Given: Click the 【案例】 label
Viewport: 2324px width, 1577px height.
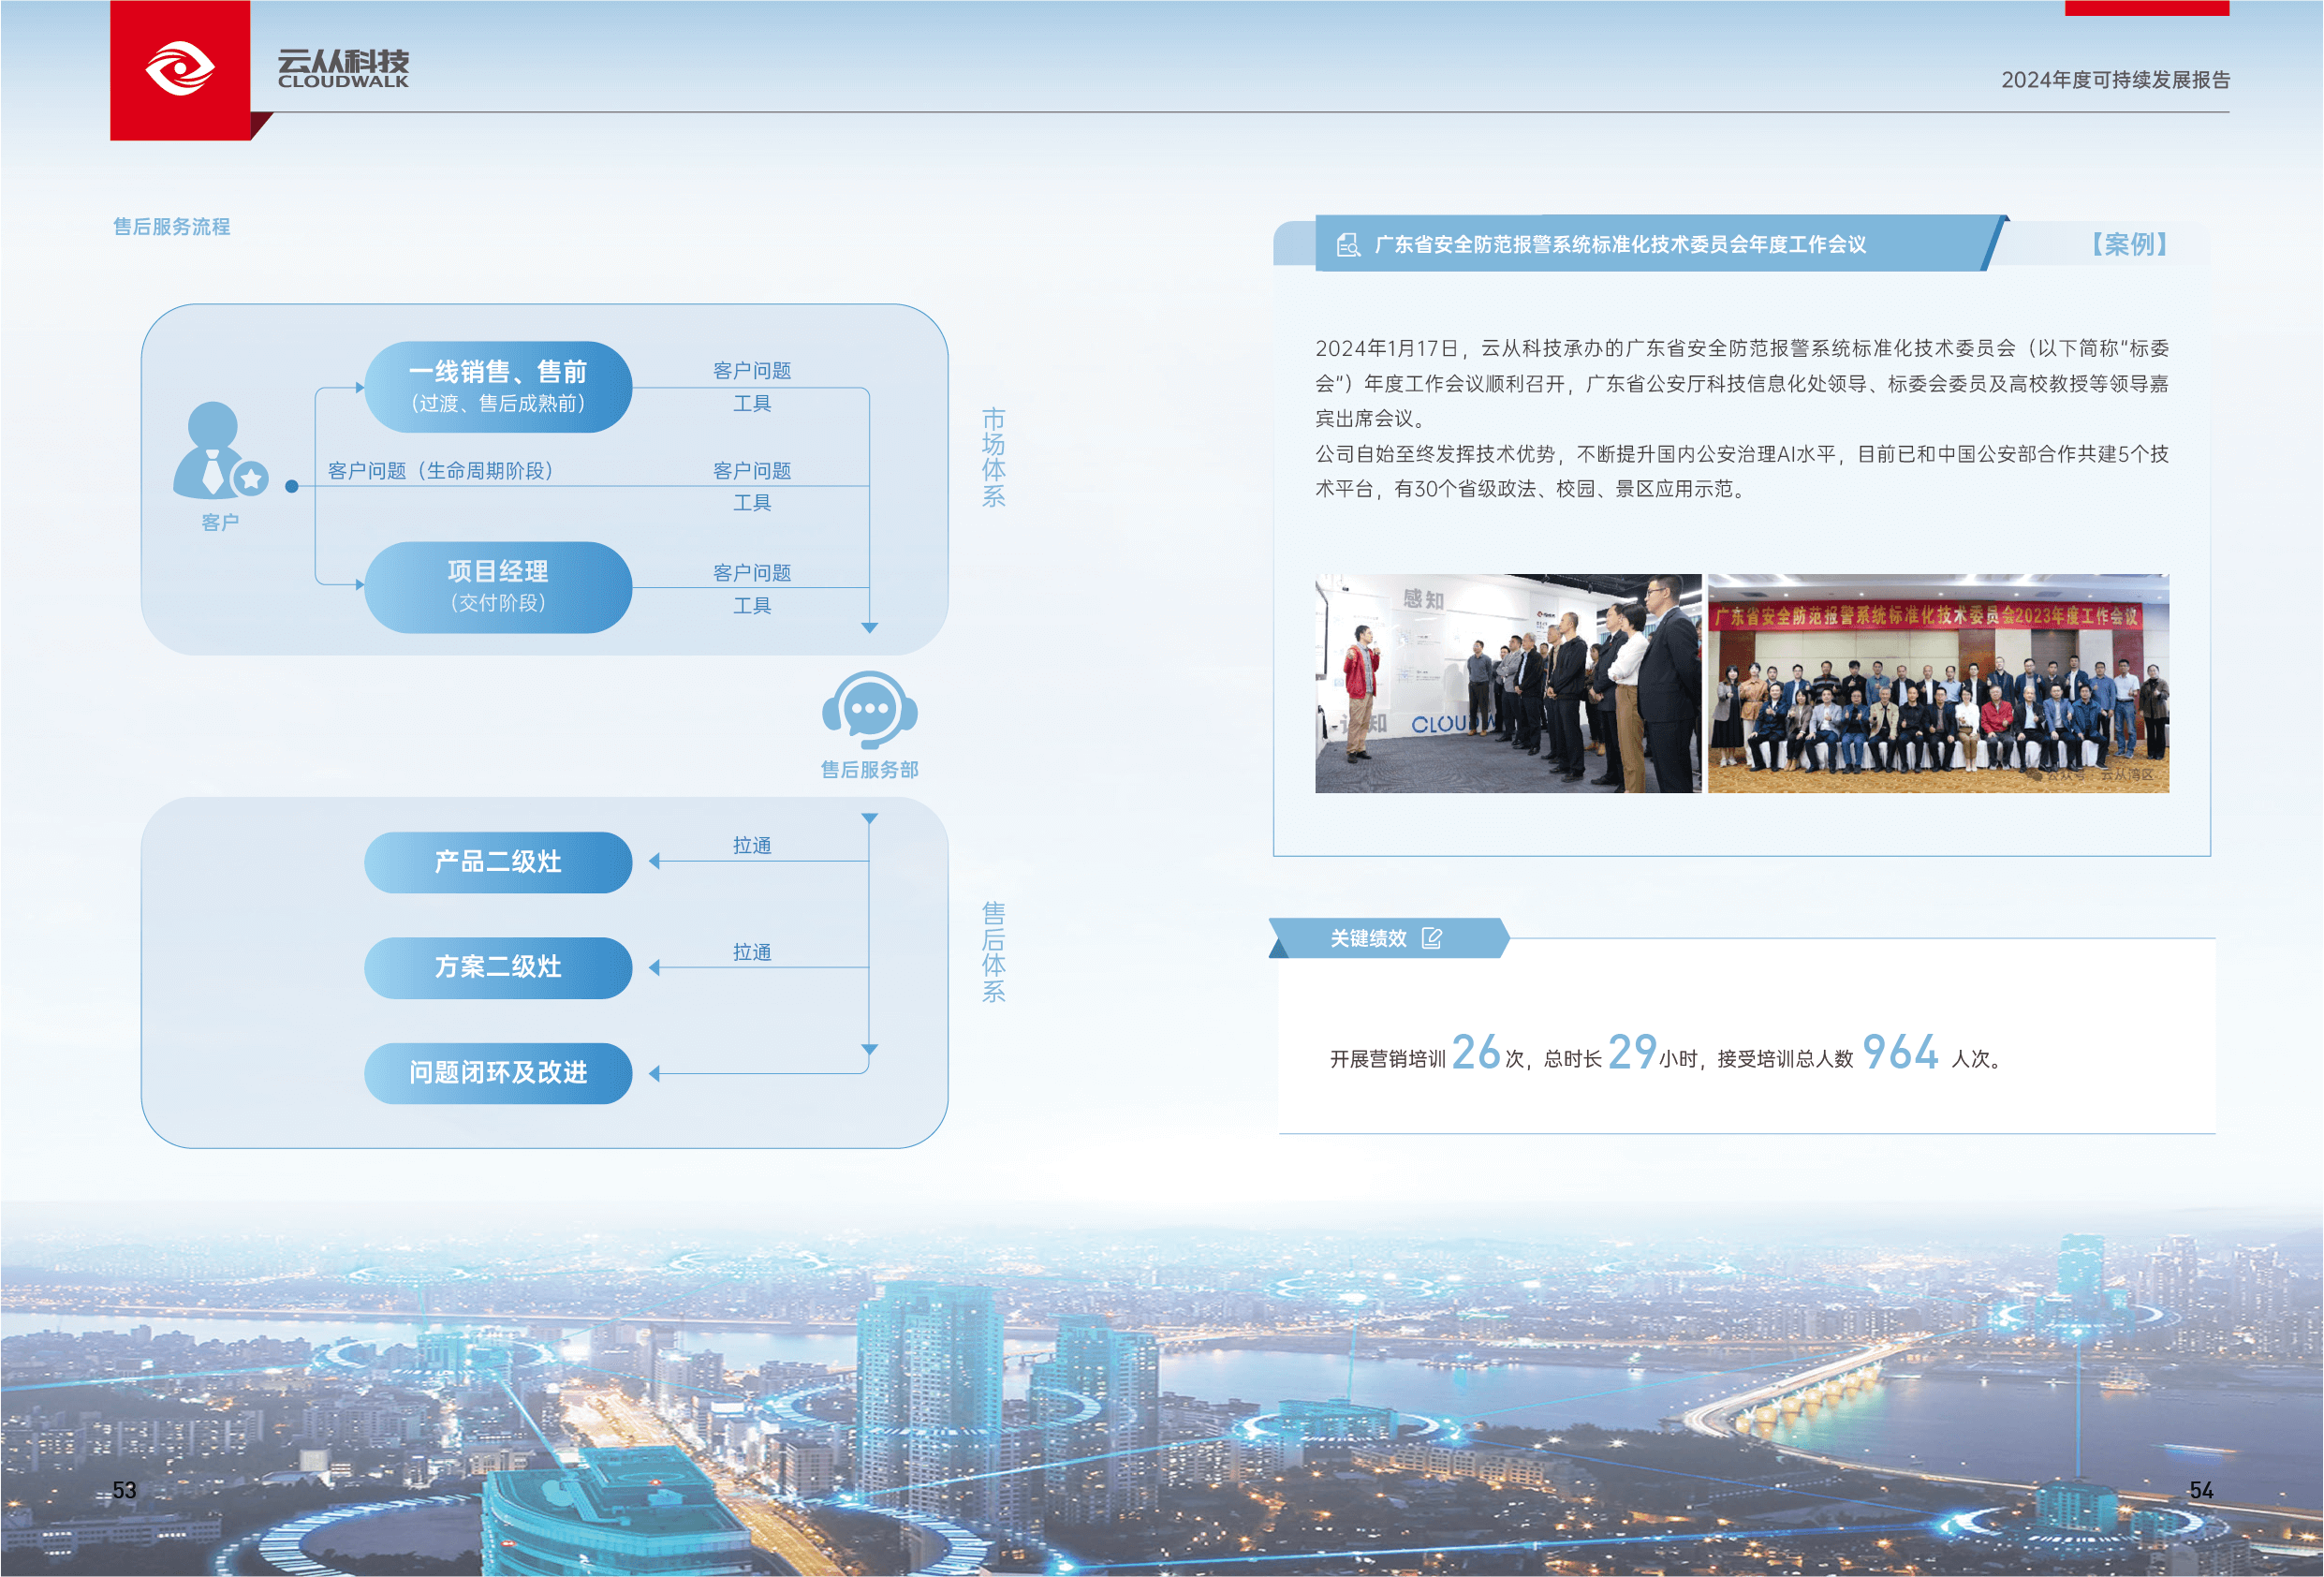Looking at the screenshot, I should point(2129,244).
